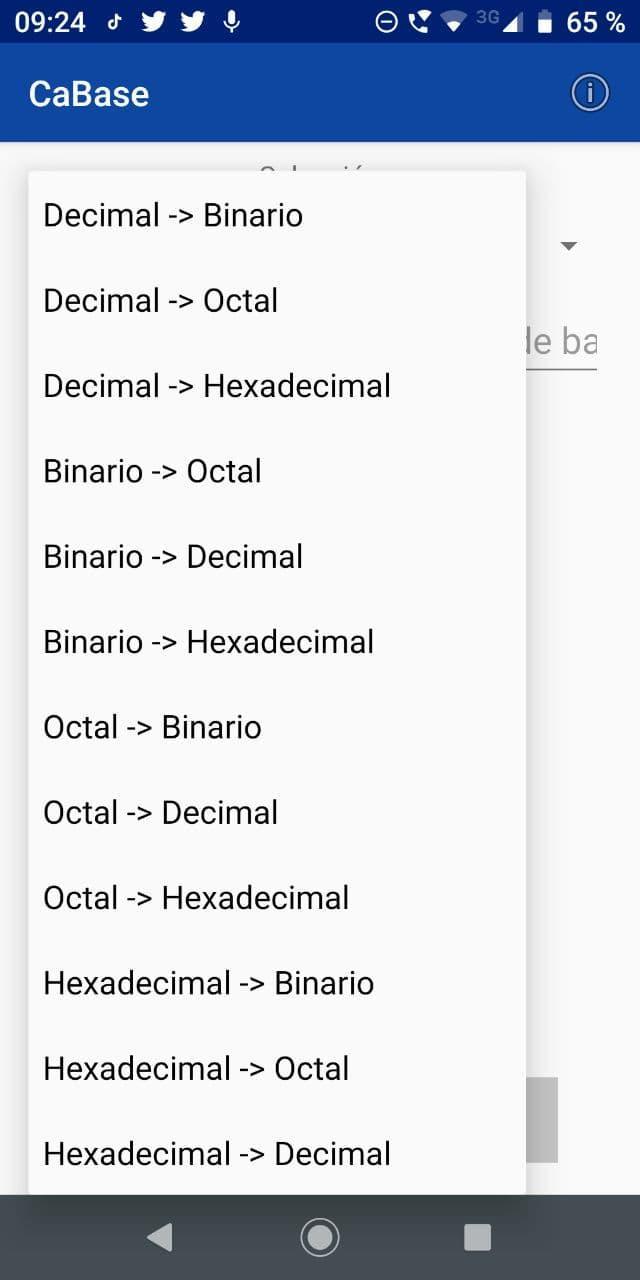Tap the info icon in CaBase header
Image resolution: width=640 pixels, height=1280 pixels.
590,93
